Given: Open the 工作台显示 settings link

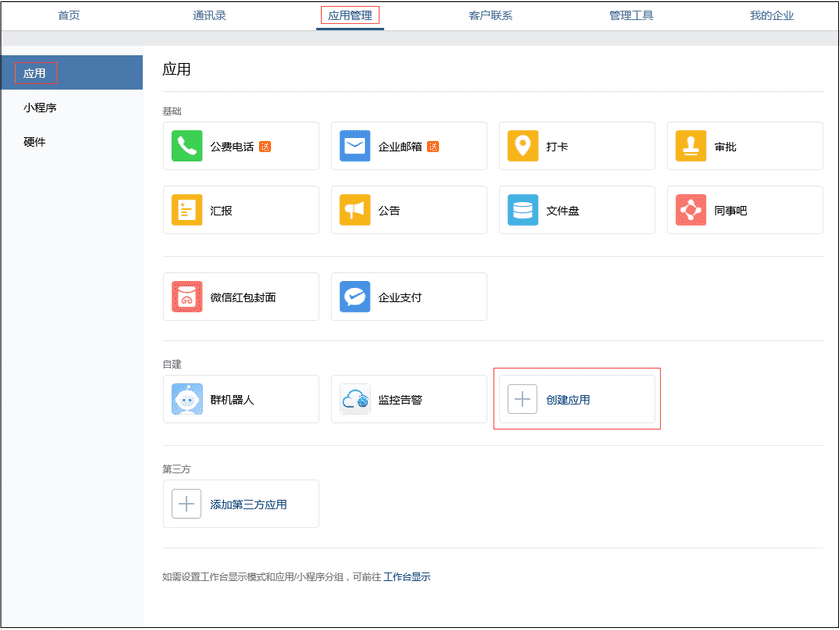Looking at the screenshot, I should [409, 577].
